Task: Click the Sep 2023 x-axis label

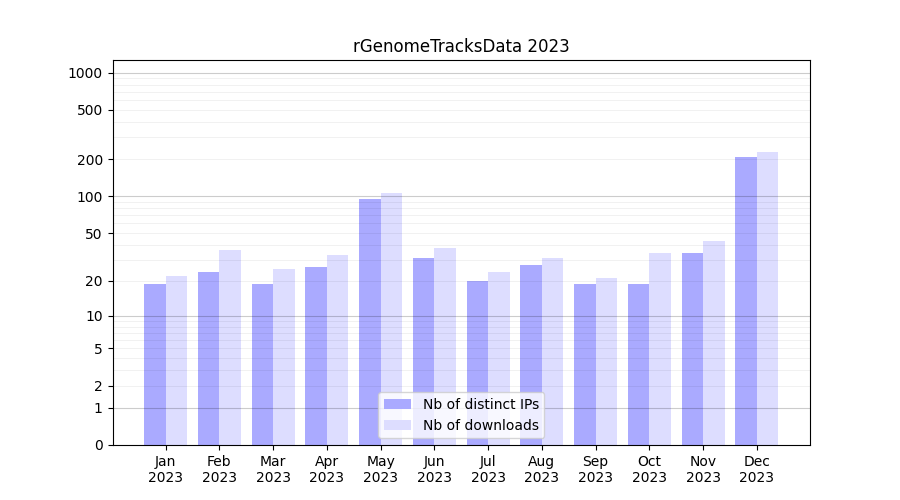Action: 595,469
